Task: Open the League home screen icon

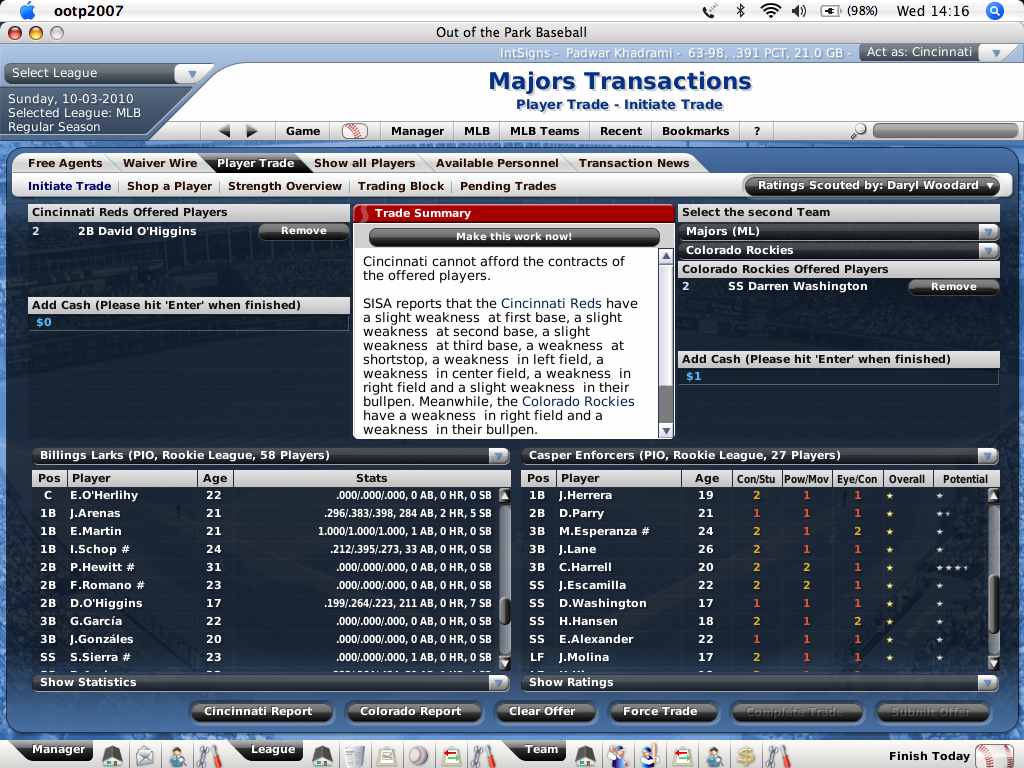Action: 322,756
